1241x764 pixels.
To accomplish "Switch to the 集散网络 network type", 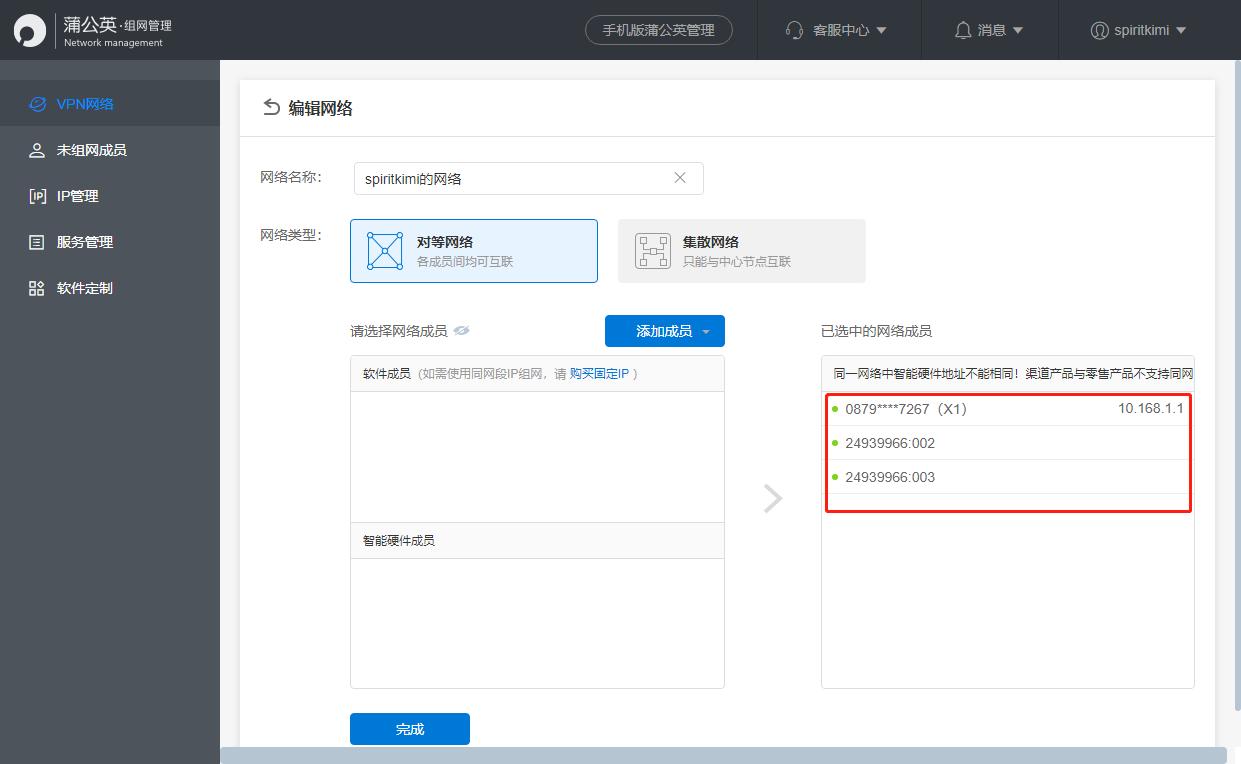I will tap(742, 250).
